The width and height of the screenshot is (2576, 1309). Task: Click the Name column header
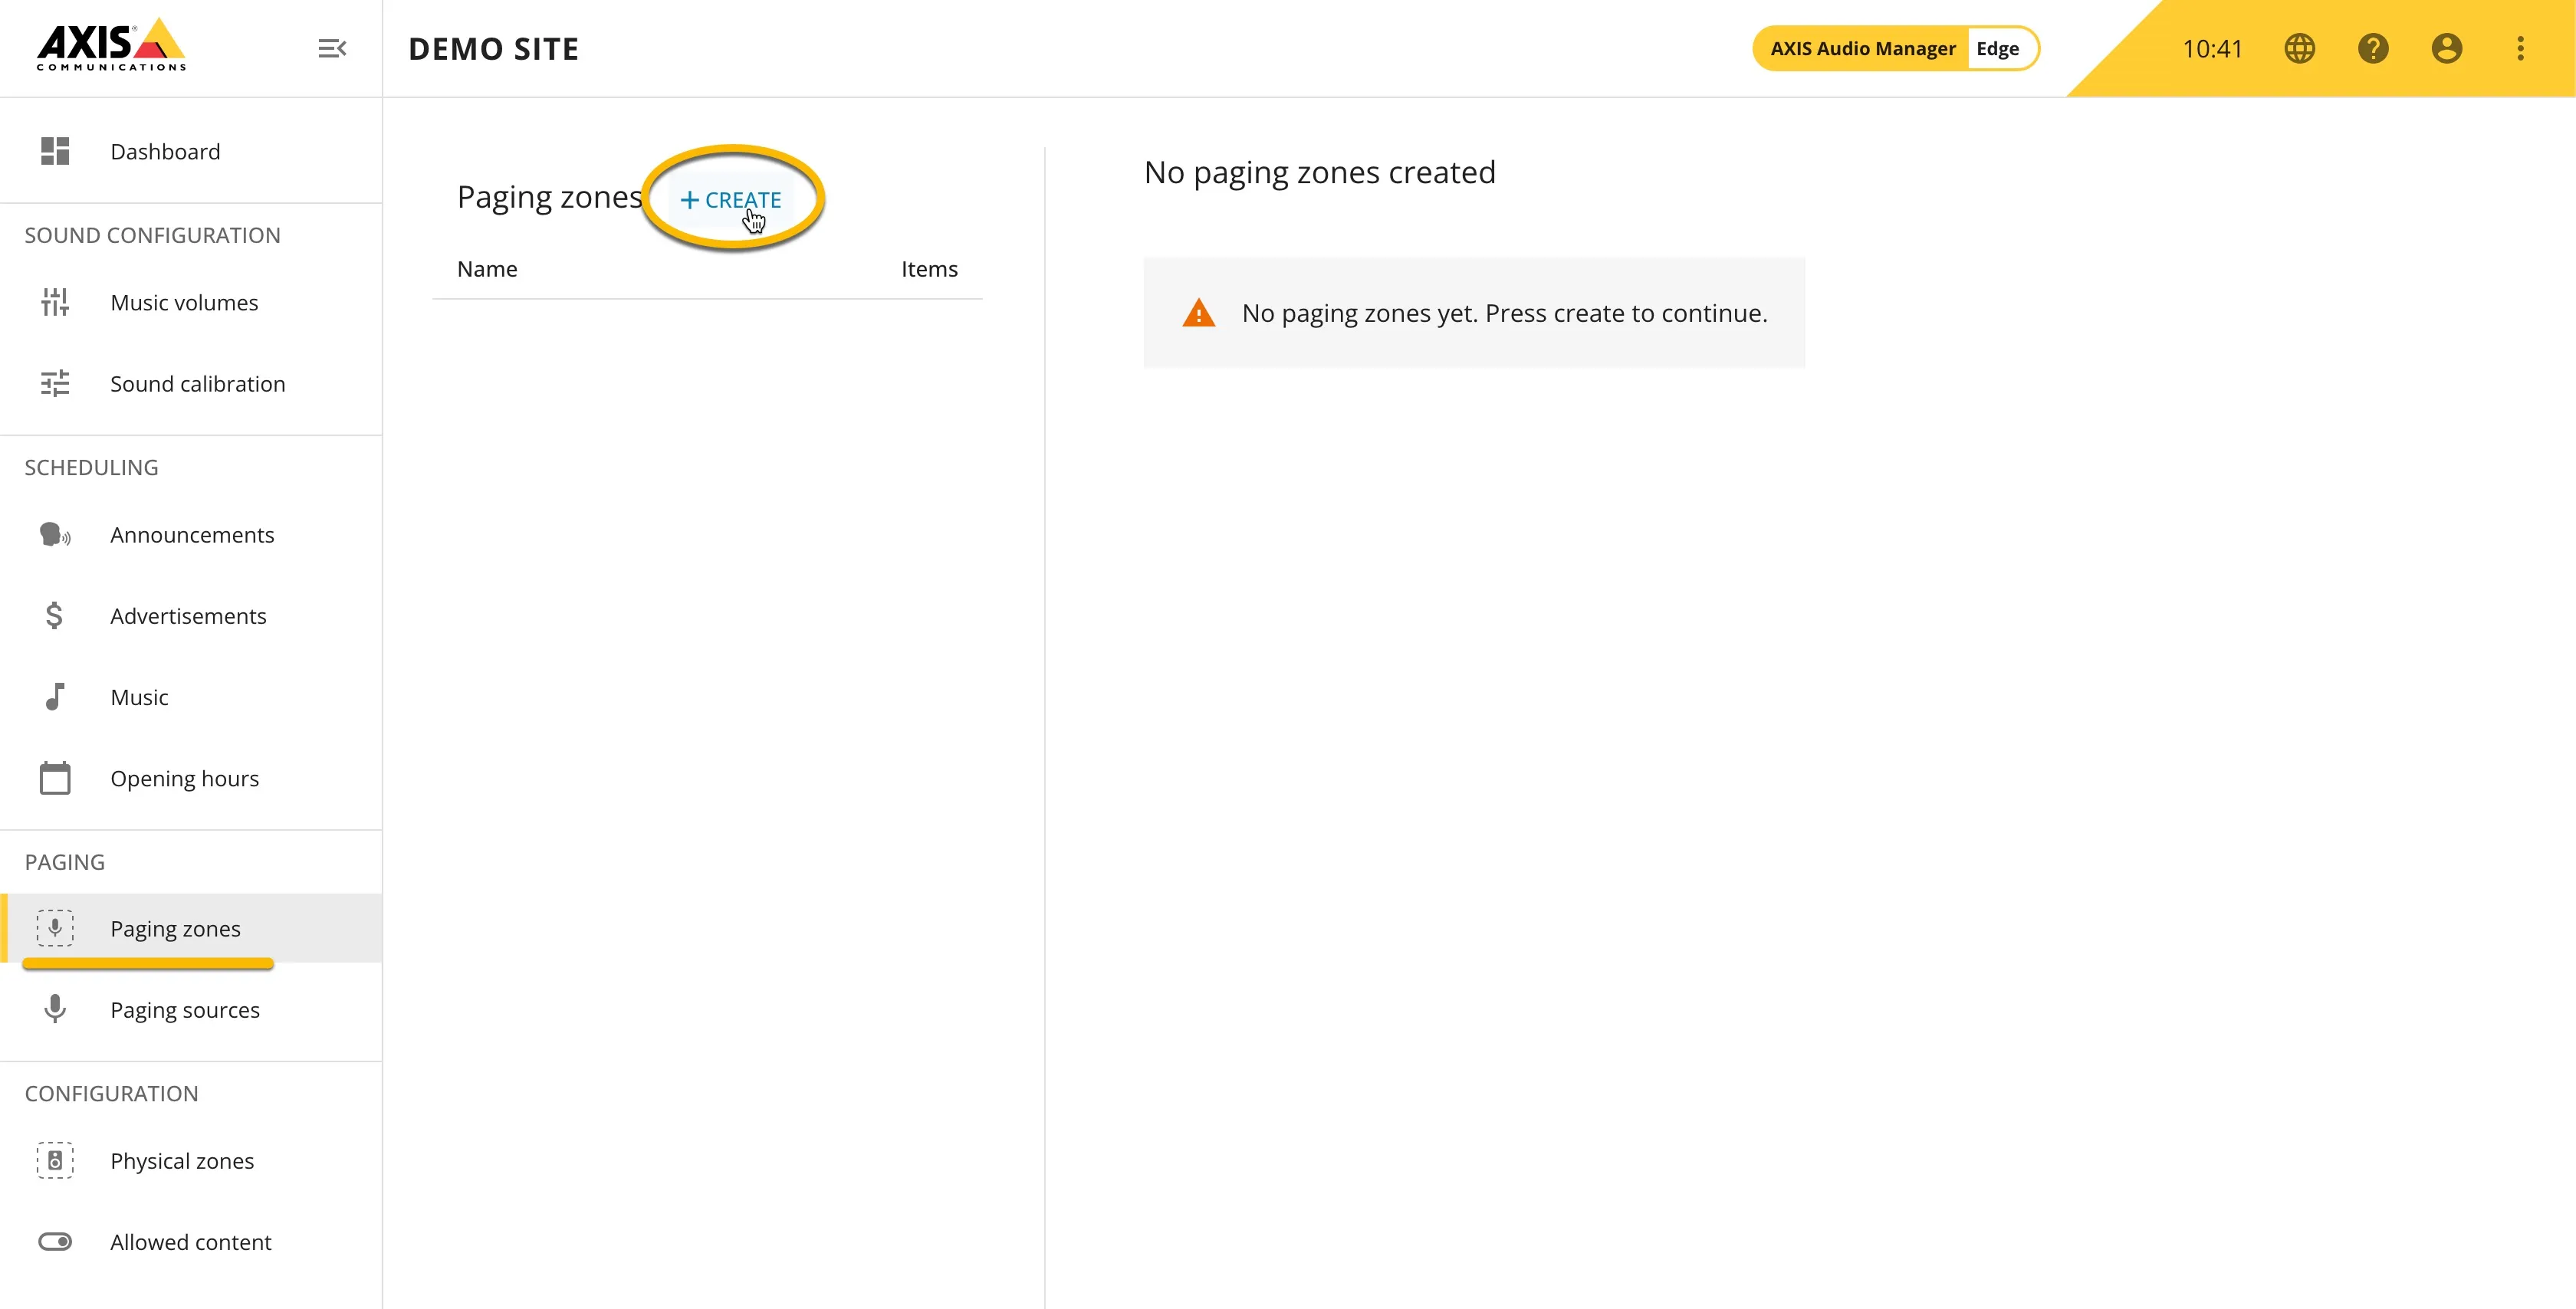pyautogui.click(x=487, y=269)
